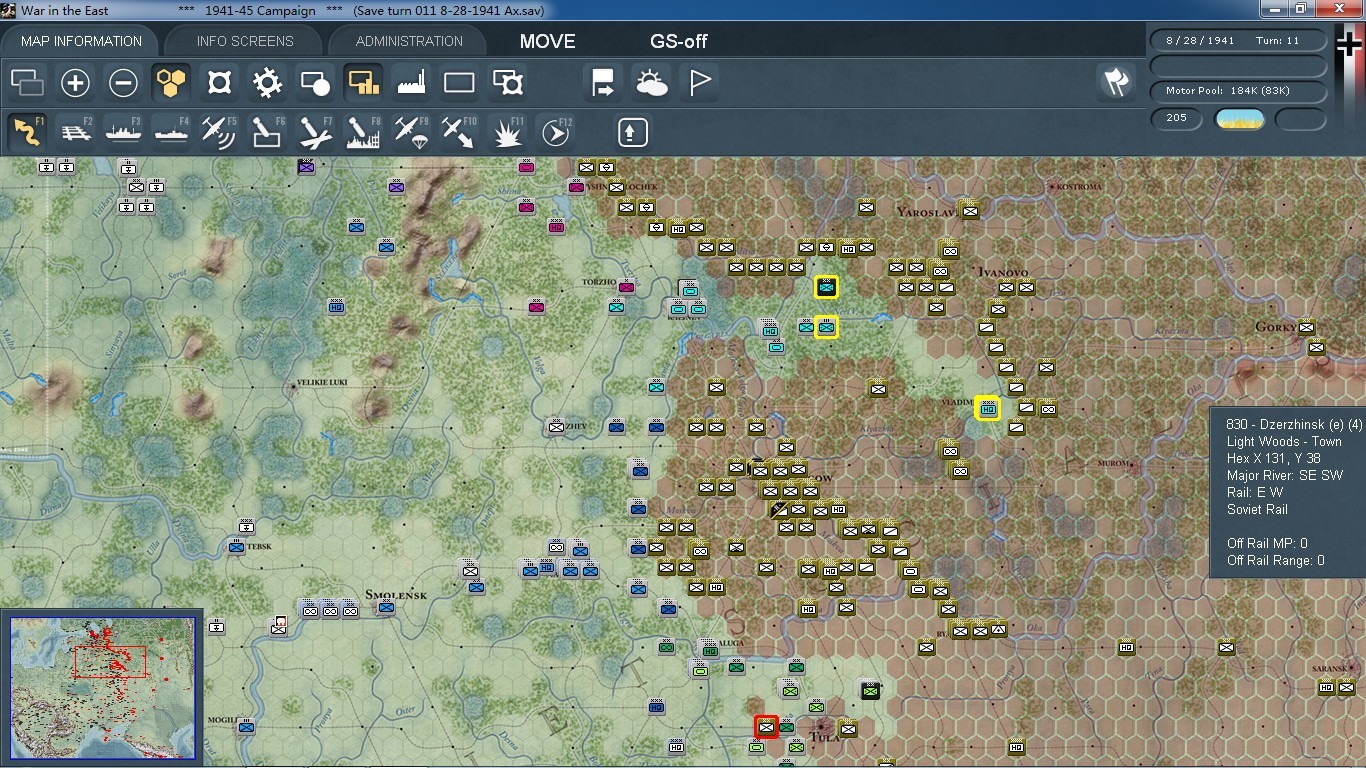Click the clear weather sky indicator pill
The height and width of the screenshot is (768, 1366).
[1239, 119]
